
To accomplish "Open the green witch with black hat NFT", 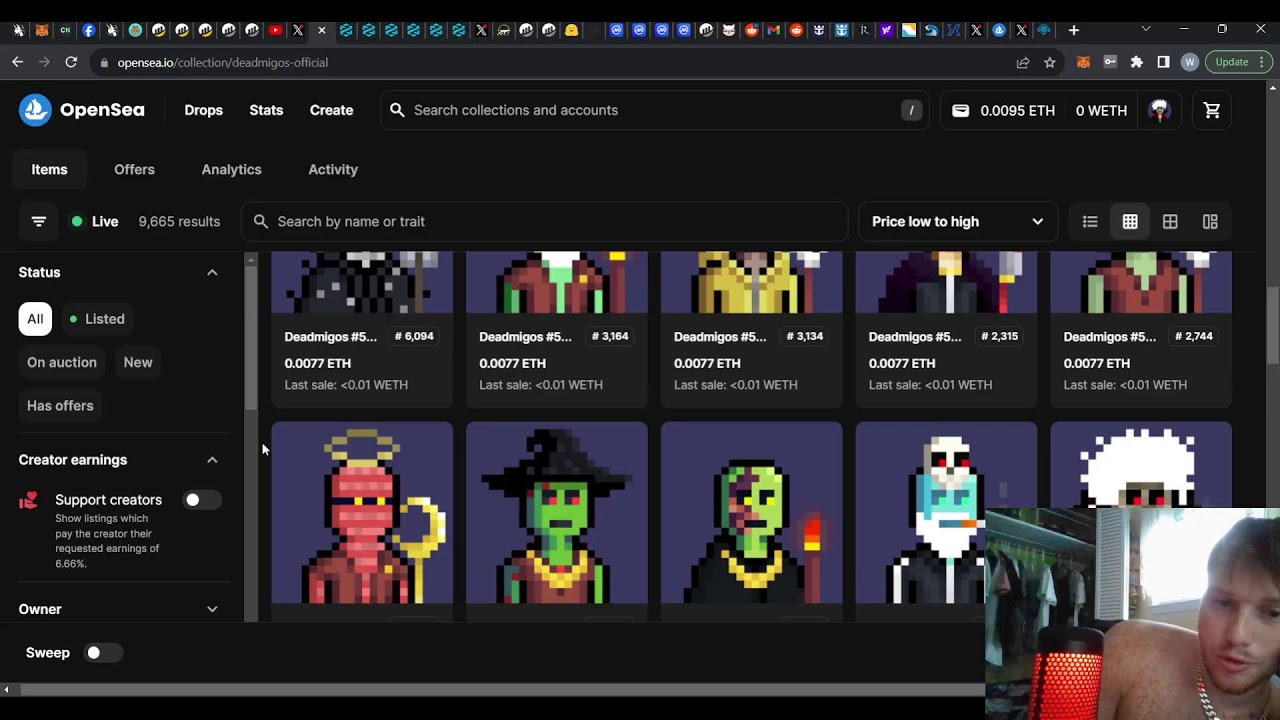I will (x=557, y=513).
